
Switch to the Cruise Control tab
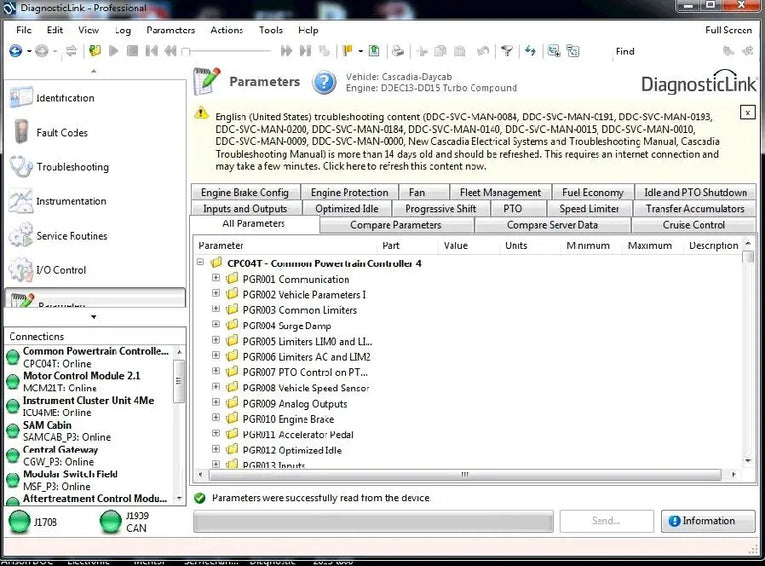pyautogui.click(x=694, y=225)
